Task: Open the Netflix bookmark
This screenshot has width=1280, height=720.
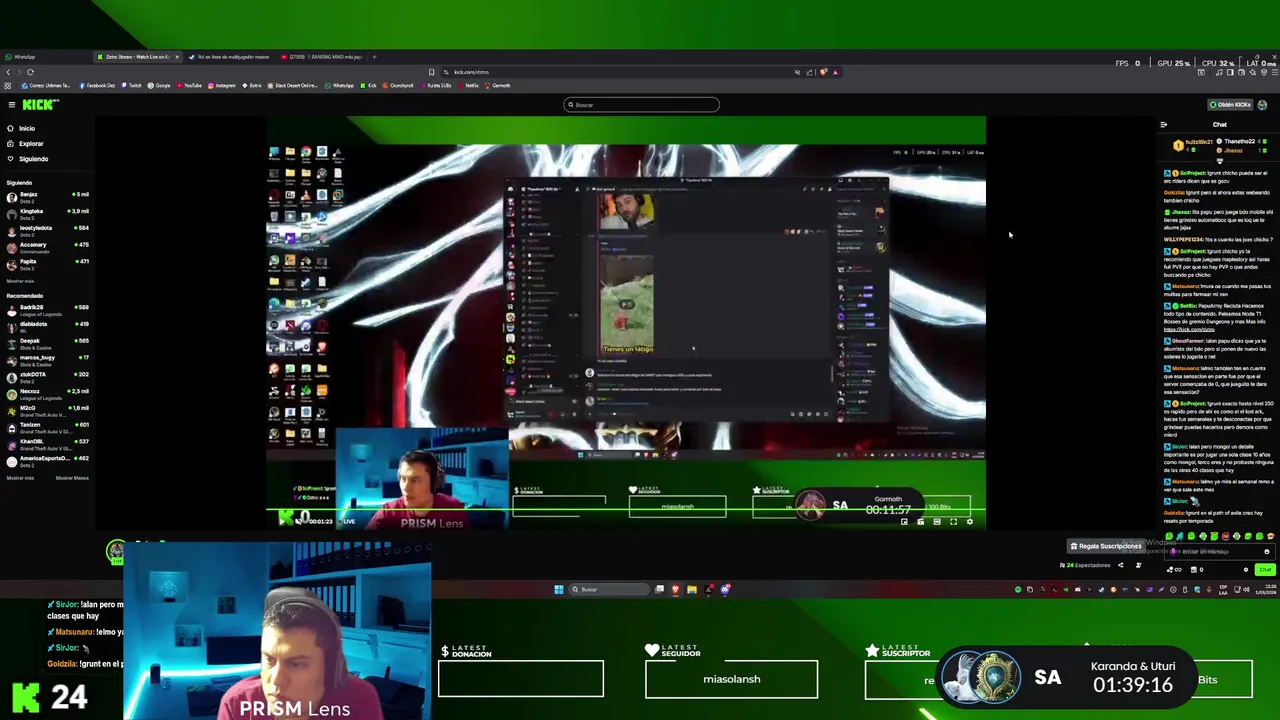Action: pos(468,85)
